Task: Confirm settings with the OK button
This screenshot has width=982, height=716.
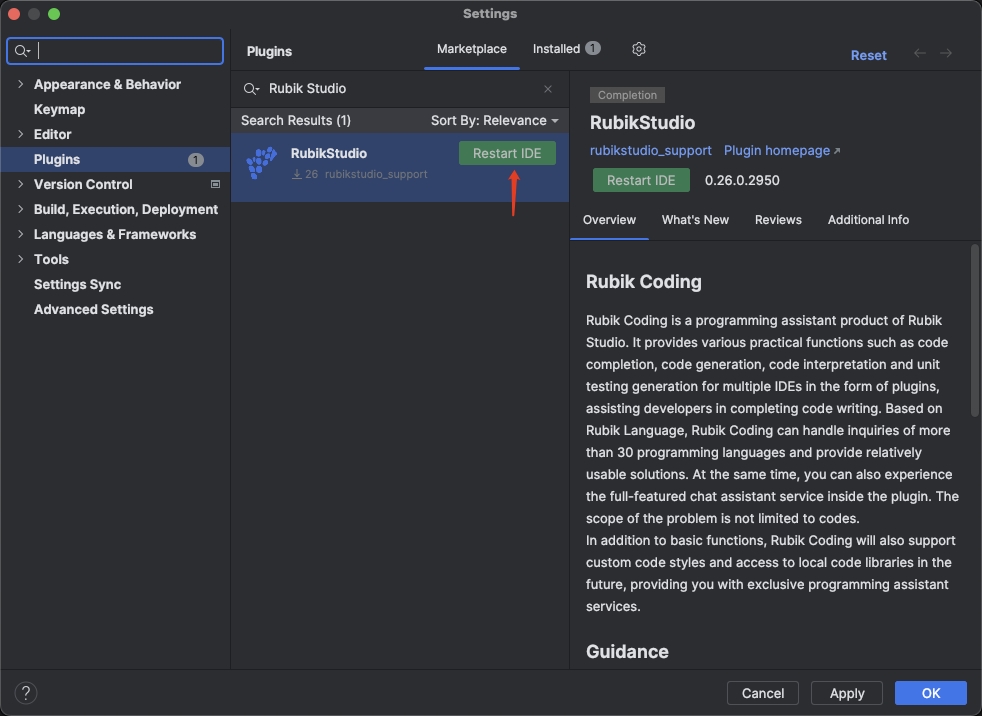Action: (x=931, y=693)
